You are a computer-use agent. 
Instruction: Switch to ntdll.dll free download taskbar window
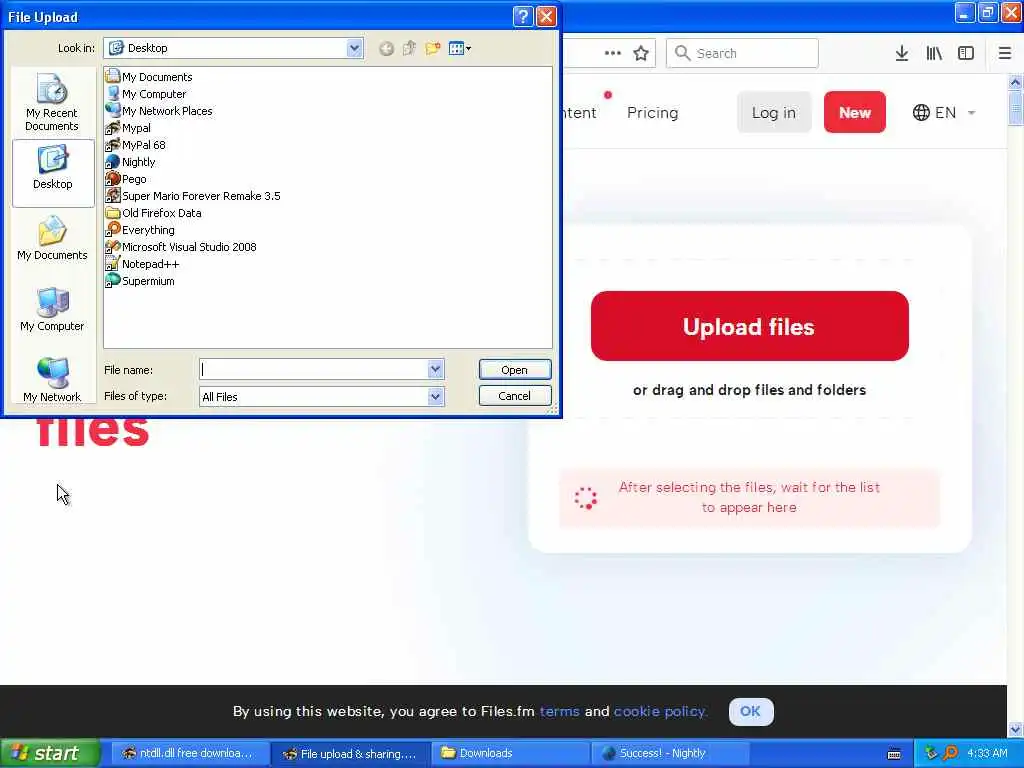click(188, 753)
